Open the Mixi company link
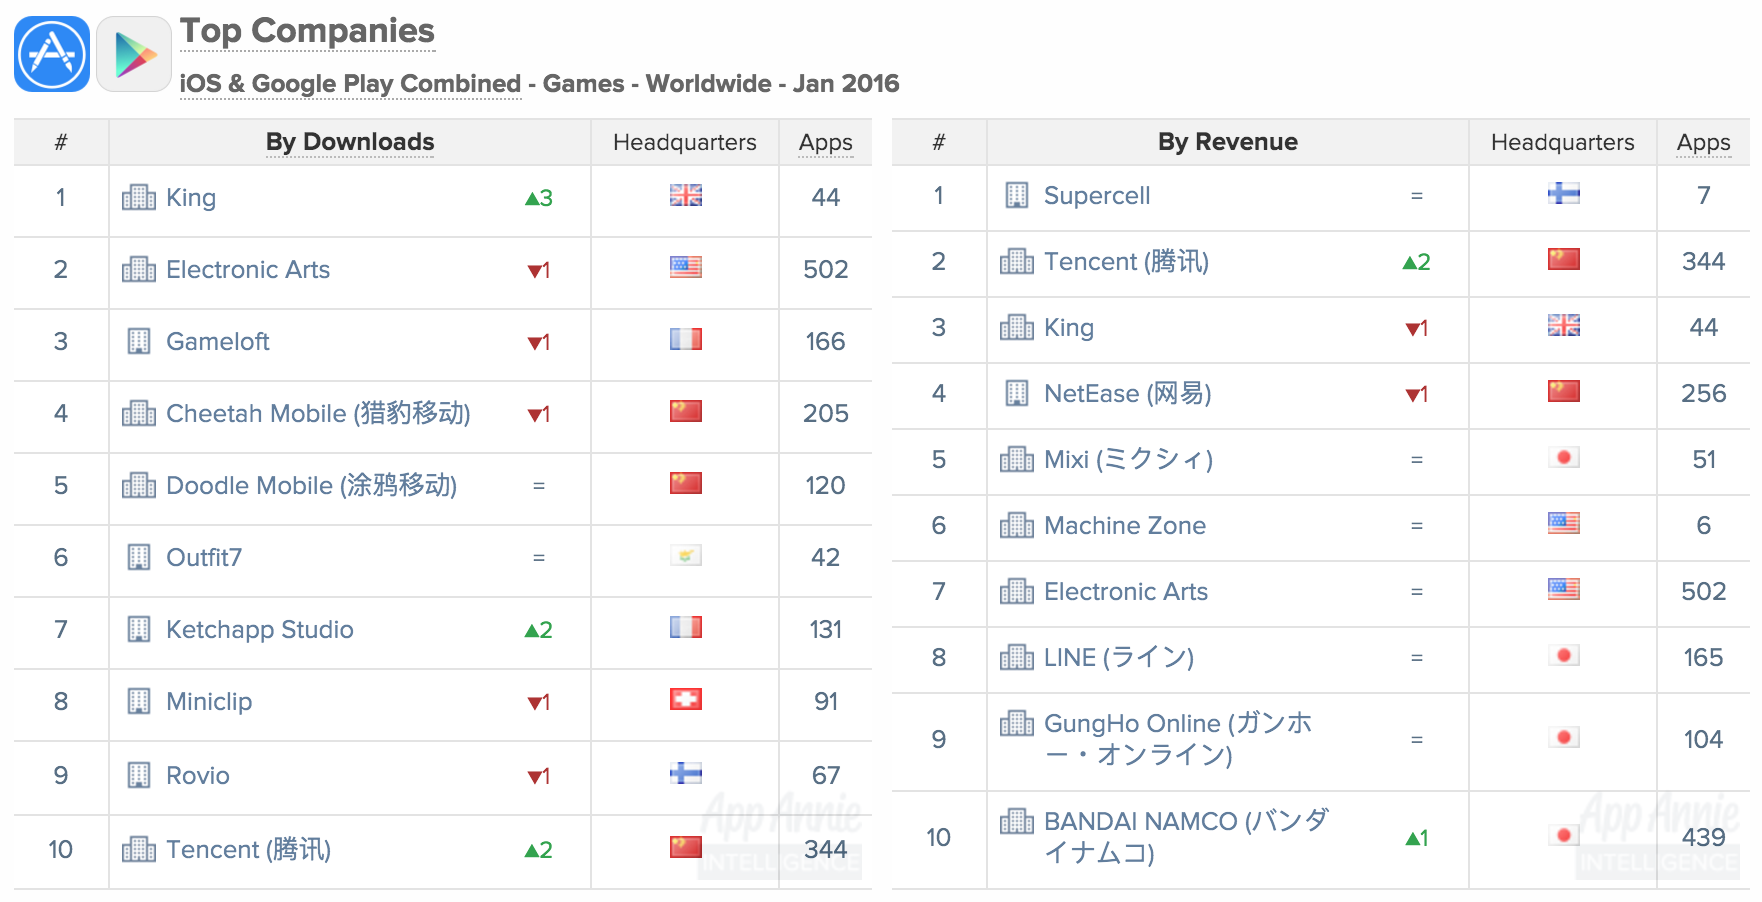 1128,459
